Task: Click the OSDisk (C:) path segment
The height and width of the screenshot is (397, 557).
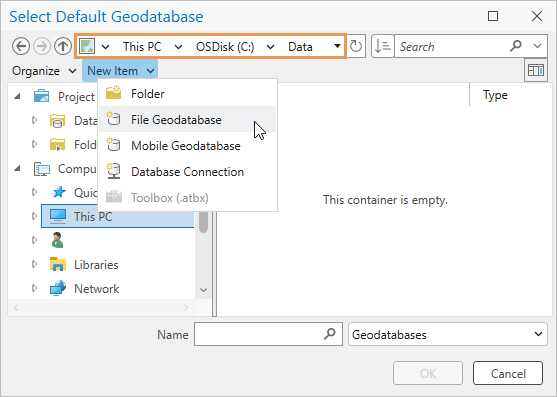Action: point(225,47)
